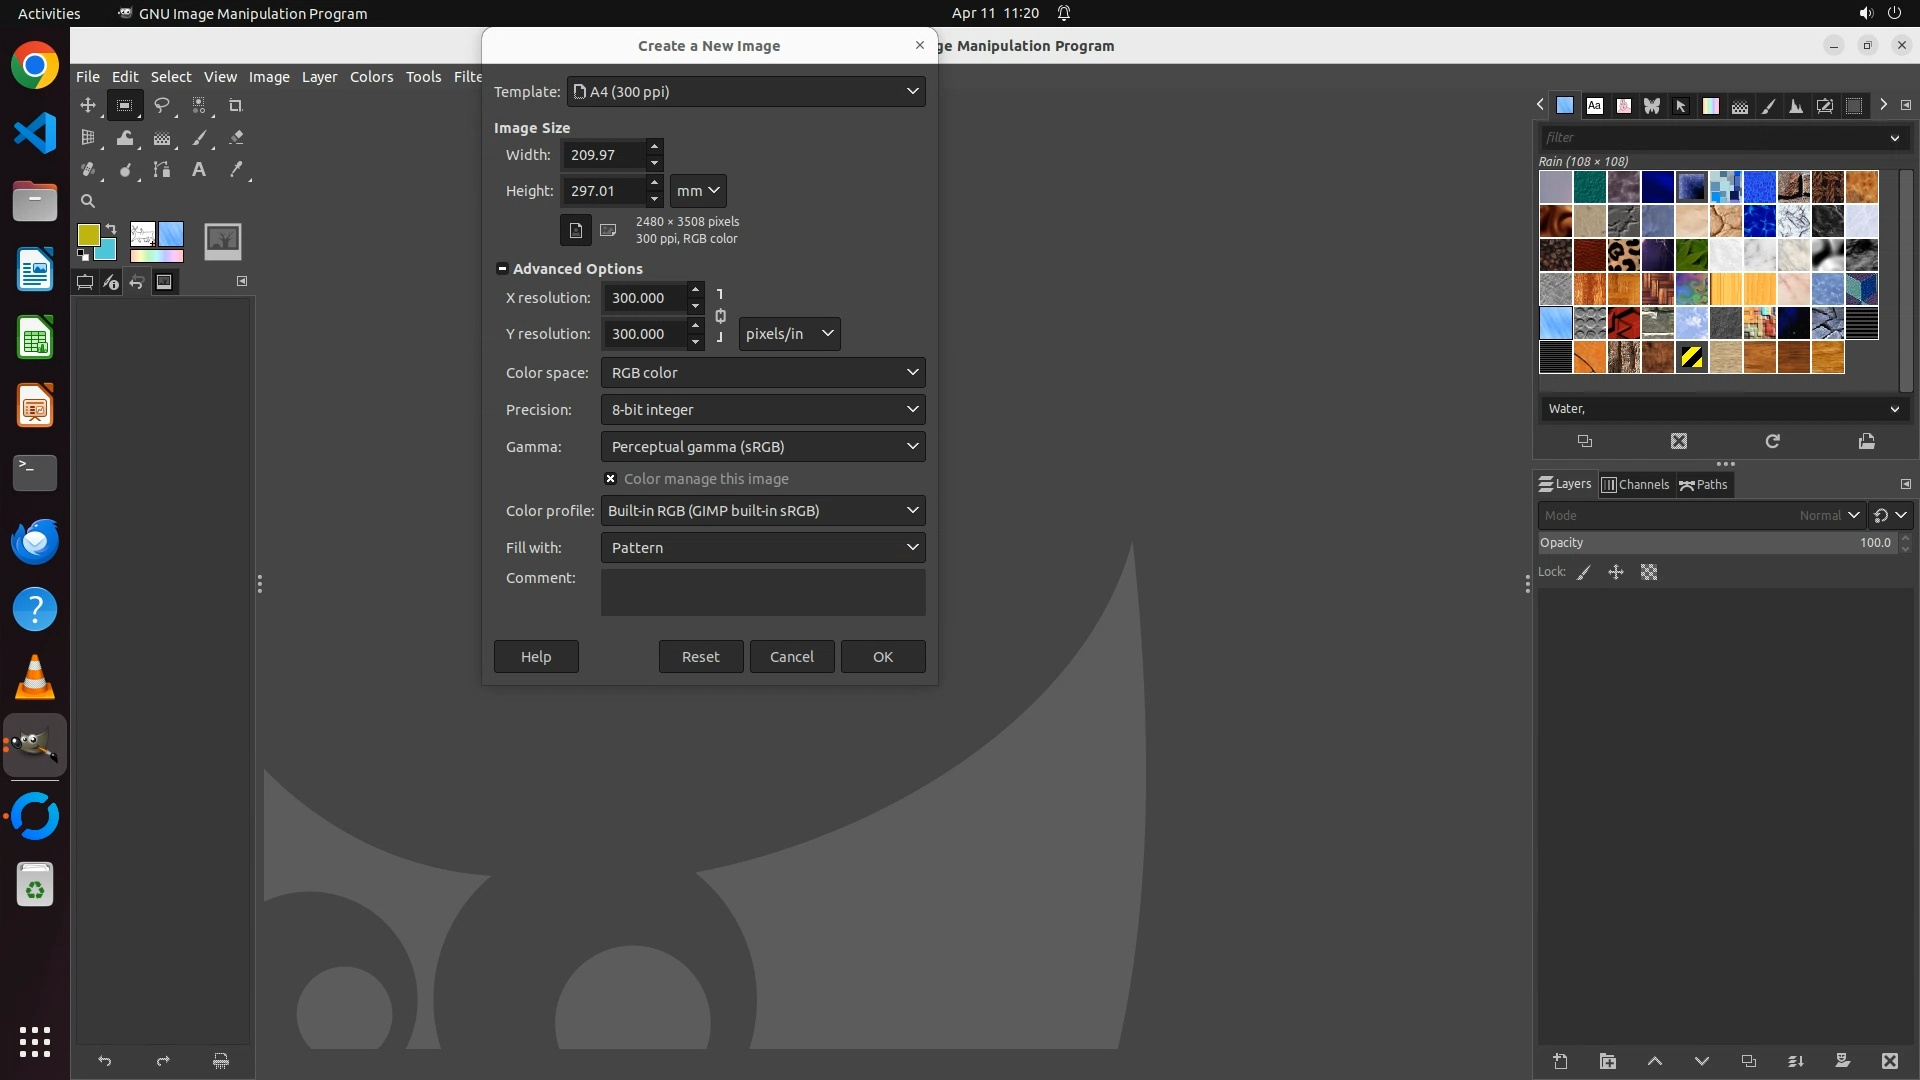Toggle the resolution chain link

pyautogui.click(x=720, y=316)
